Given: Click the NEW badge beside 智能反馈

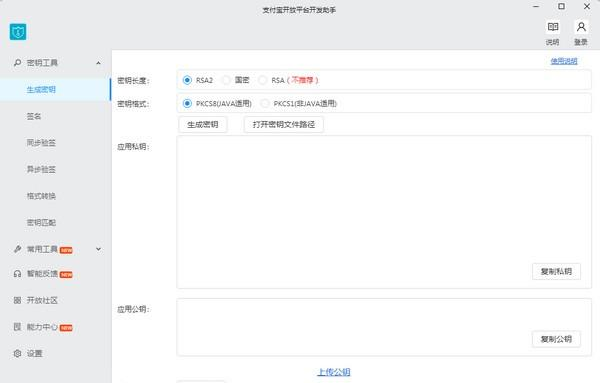Looking at the screenshot, I should coord(66,275).
